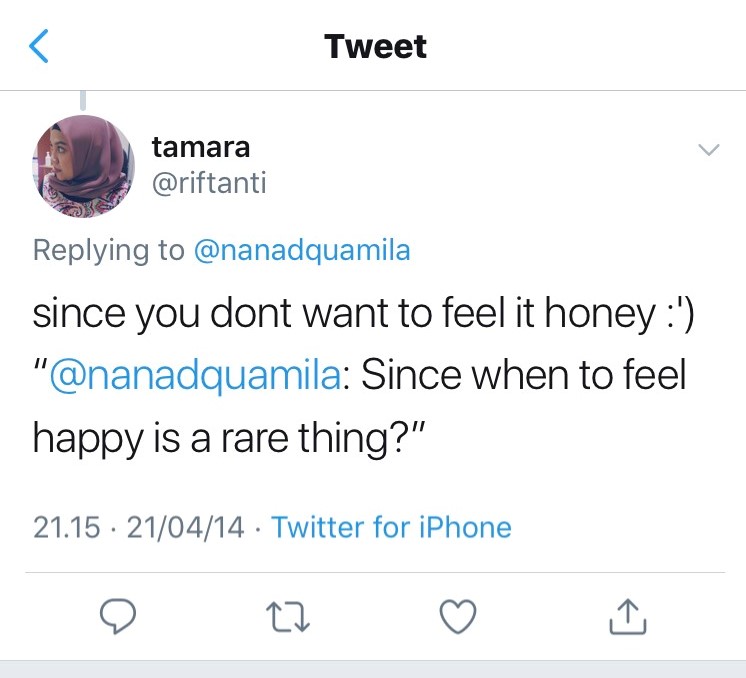
Task: Tap the Tweet header title
Action: coord(375,46)
